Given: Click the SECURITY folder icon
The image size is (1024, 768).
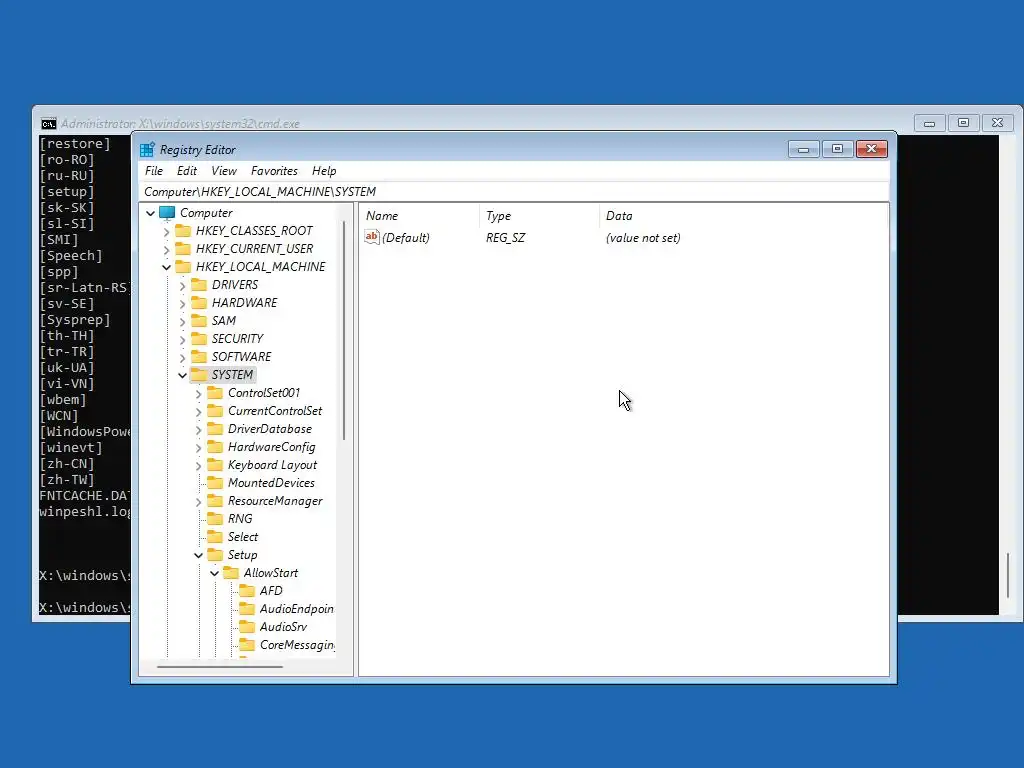Looking at the screenshot, I should pyautogui.click(x=199, y=338).
